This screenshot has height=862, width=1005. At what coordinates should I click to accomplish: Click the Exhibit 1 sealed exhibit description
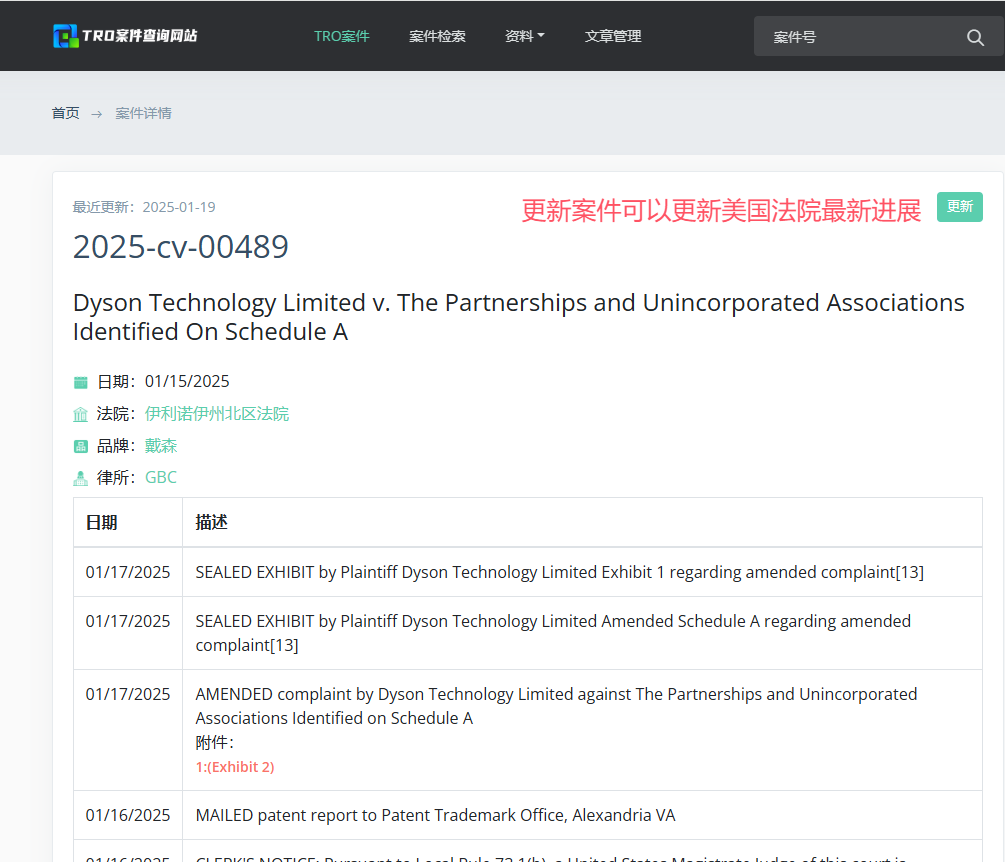point(560,572)
